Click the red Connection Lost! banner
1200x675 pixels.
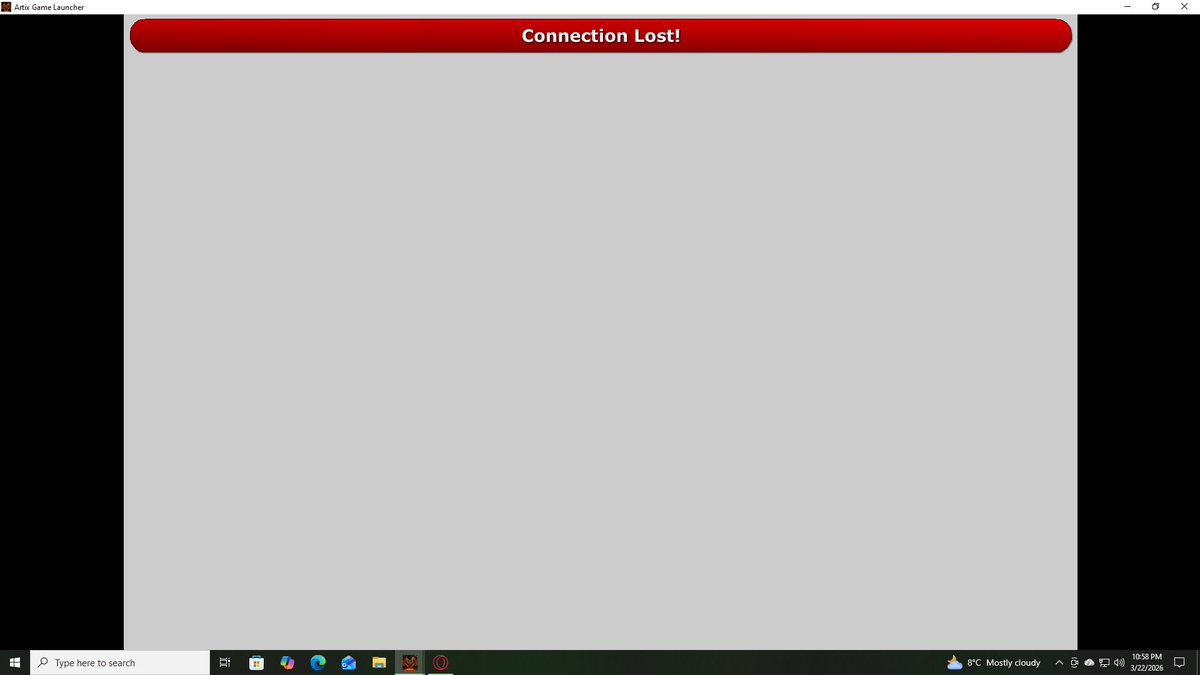click(x=600, y=36)
